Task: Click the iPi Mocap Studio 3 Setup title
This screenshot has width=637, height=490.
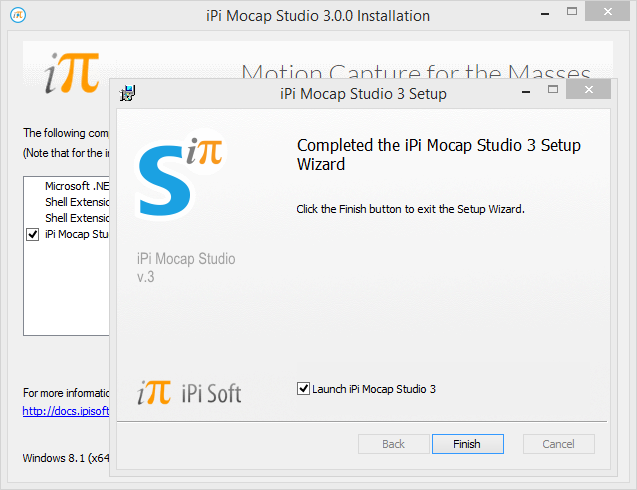Action: pyautogui.click(x=363, y=93)
